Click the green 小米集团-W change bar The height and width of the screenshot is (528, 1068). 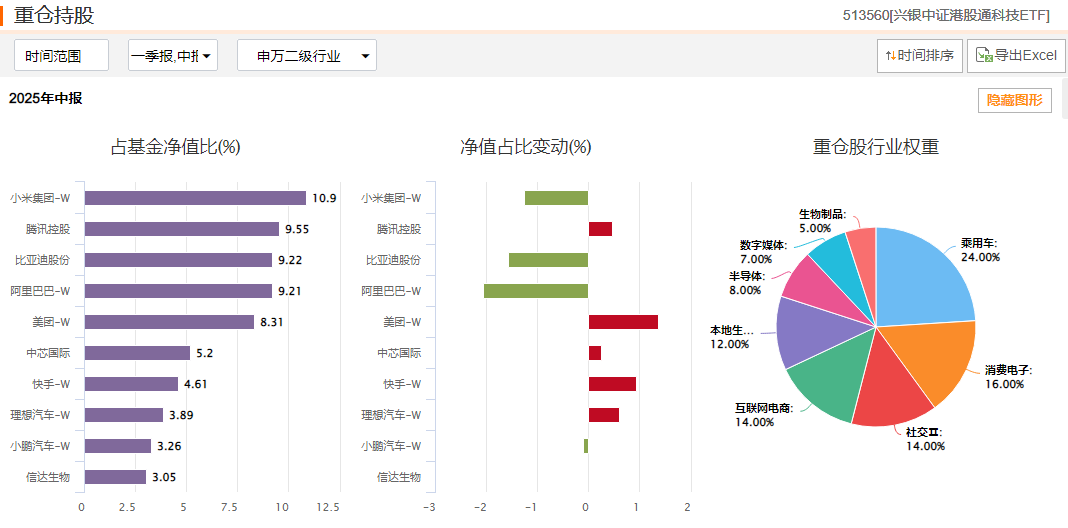pos(556,198)
